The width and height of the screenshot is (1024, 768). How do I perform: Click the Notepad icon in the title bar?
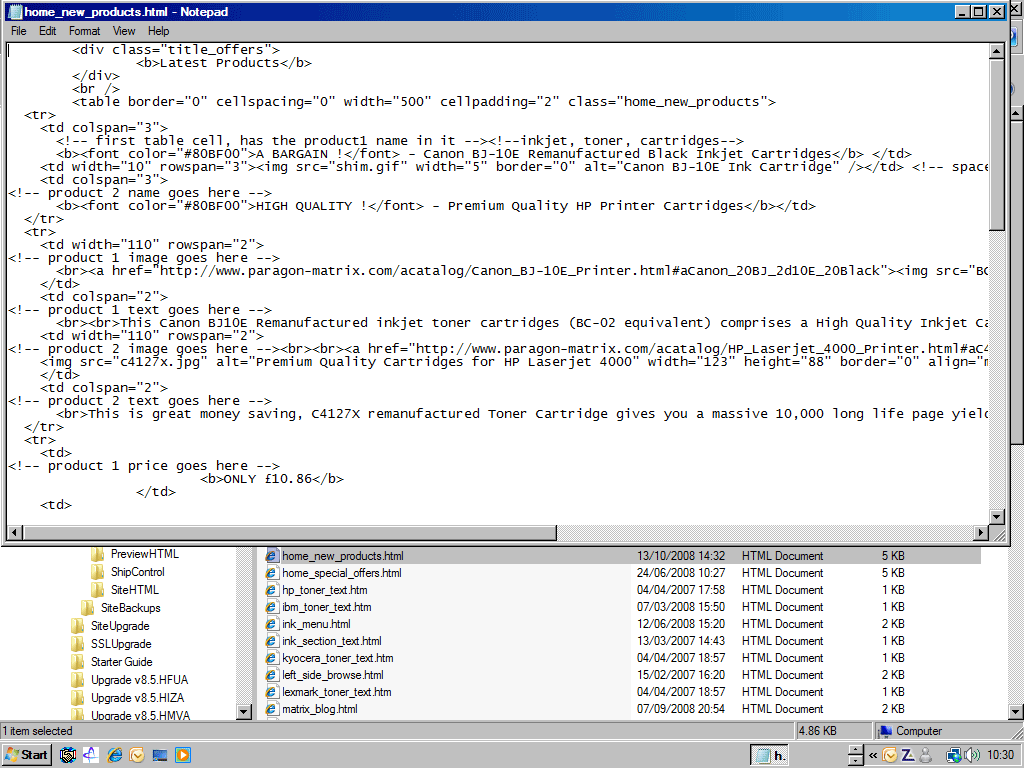pyautogui.click(x=13, y=12)
